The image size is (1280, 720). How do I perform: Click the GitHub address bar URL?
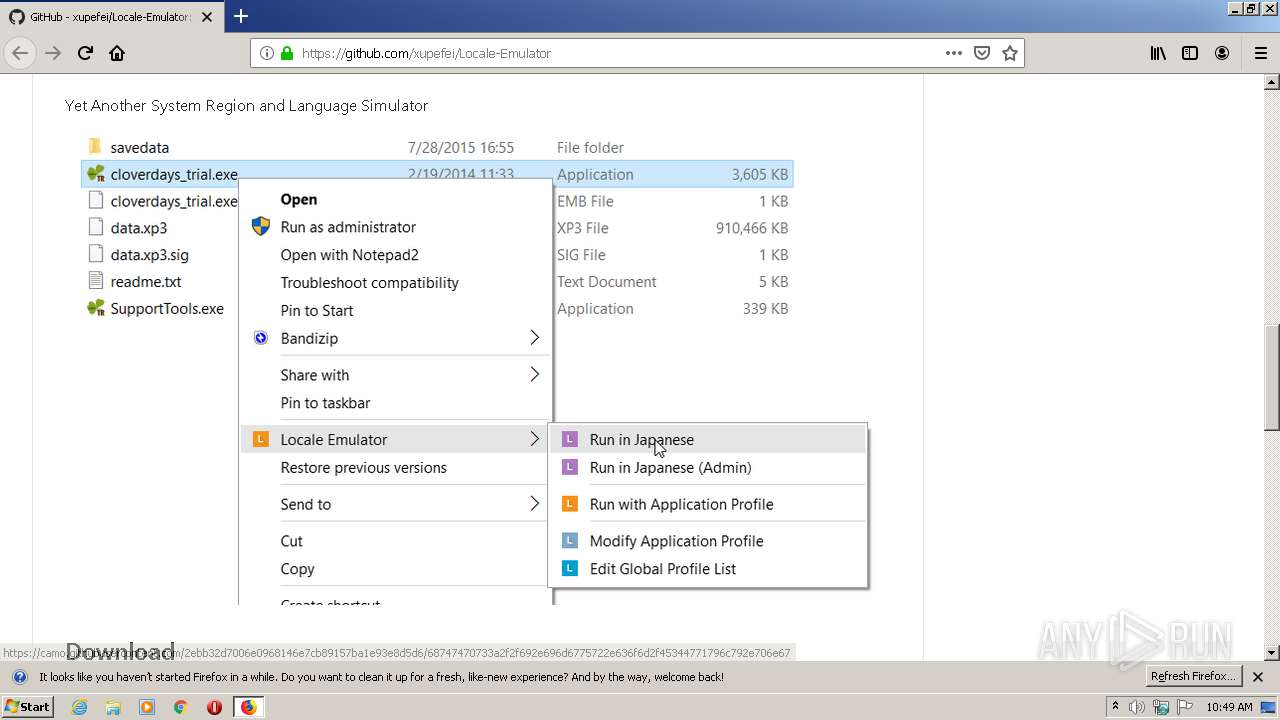click(x=426, y=53)
